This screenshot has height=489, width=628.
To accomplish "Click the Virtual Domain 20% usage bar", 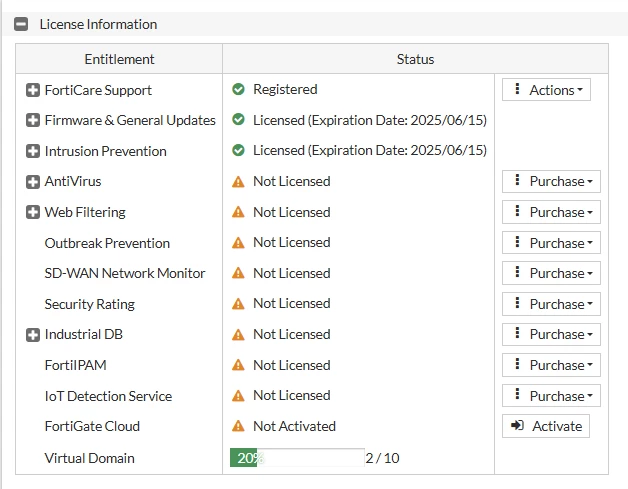I will coord(297,458).
